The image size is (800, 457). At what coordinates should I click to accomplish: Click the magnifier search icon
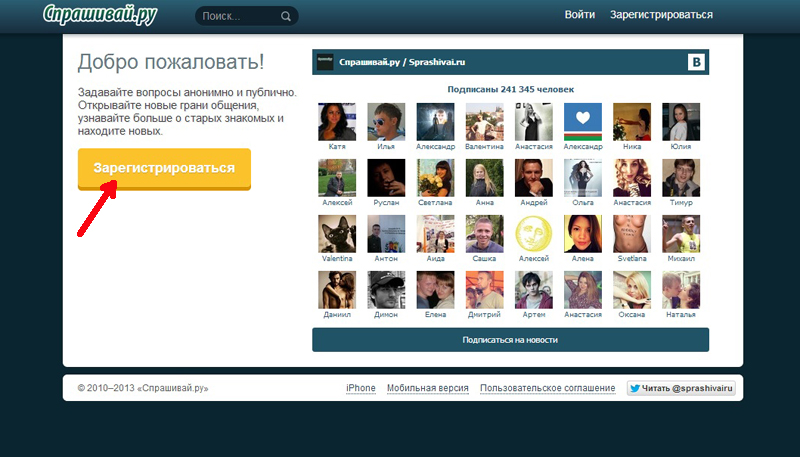(286, 16)
